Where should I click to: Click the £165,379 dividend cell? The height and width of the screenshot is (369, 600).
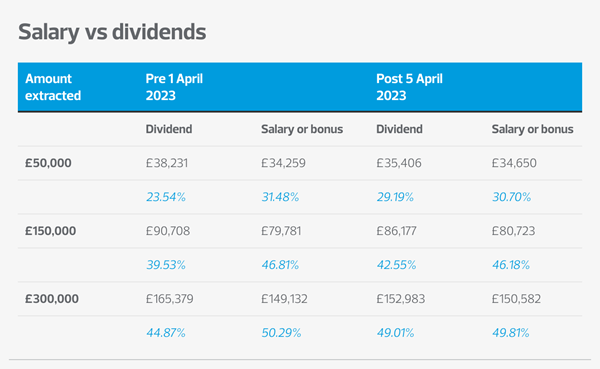(x=170, y=299)
